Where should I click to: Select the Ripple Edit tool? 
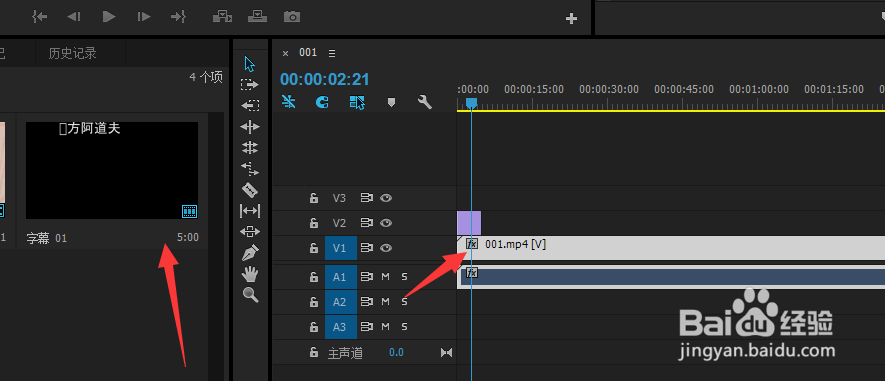(249, 126)
